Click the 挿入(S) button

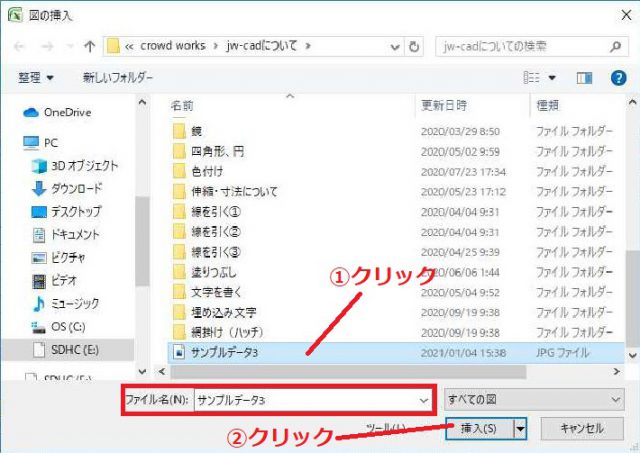477,428
